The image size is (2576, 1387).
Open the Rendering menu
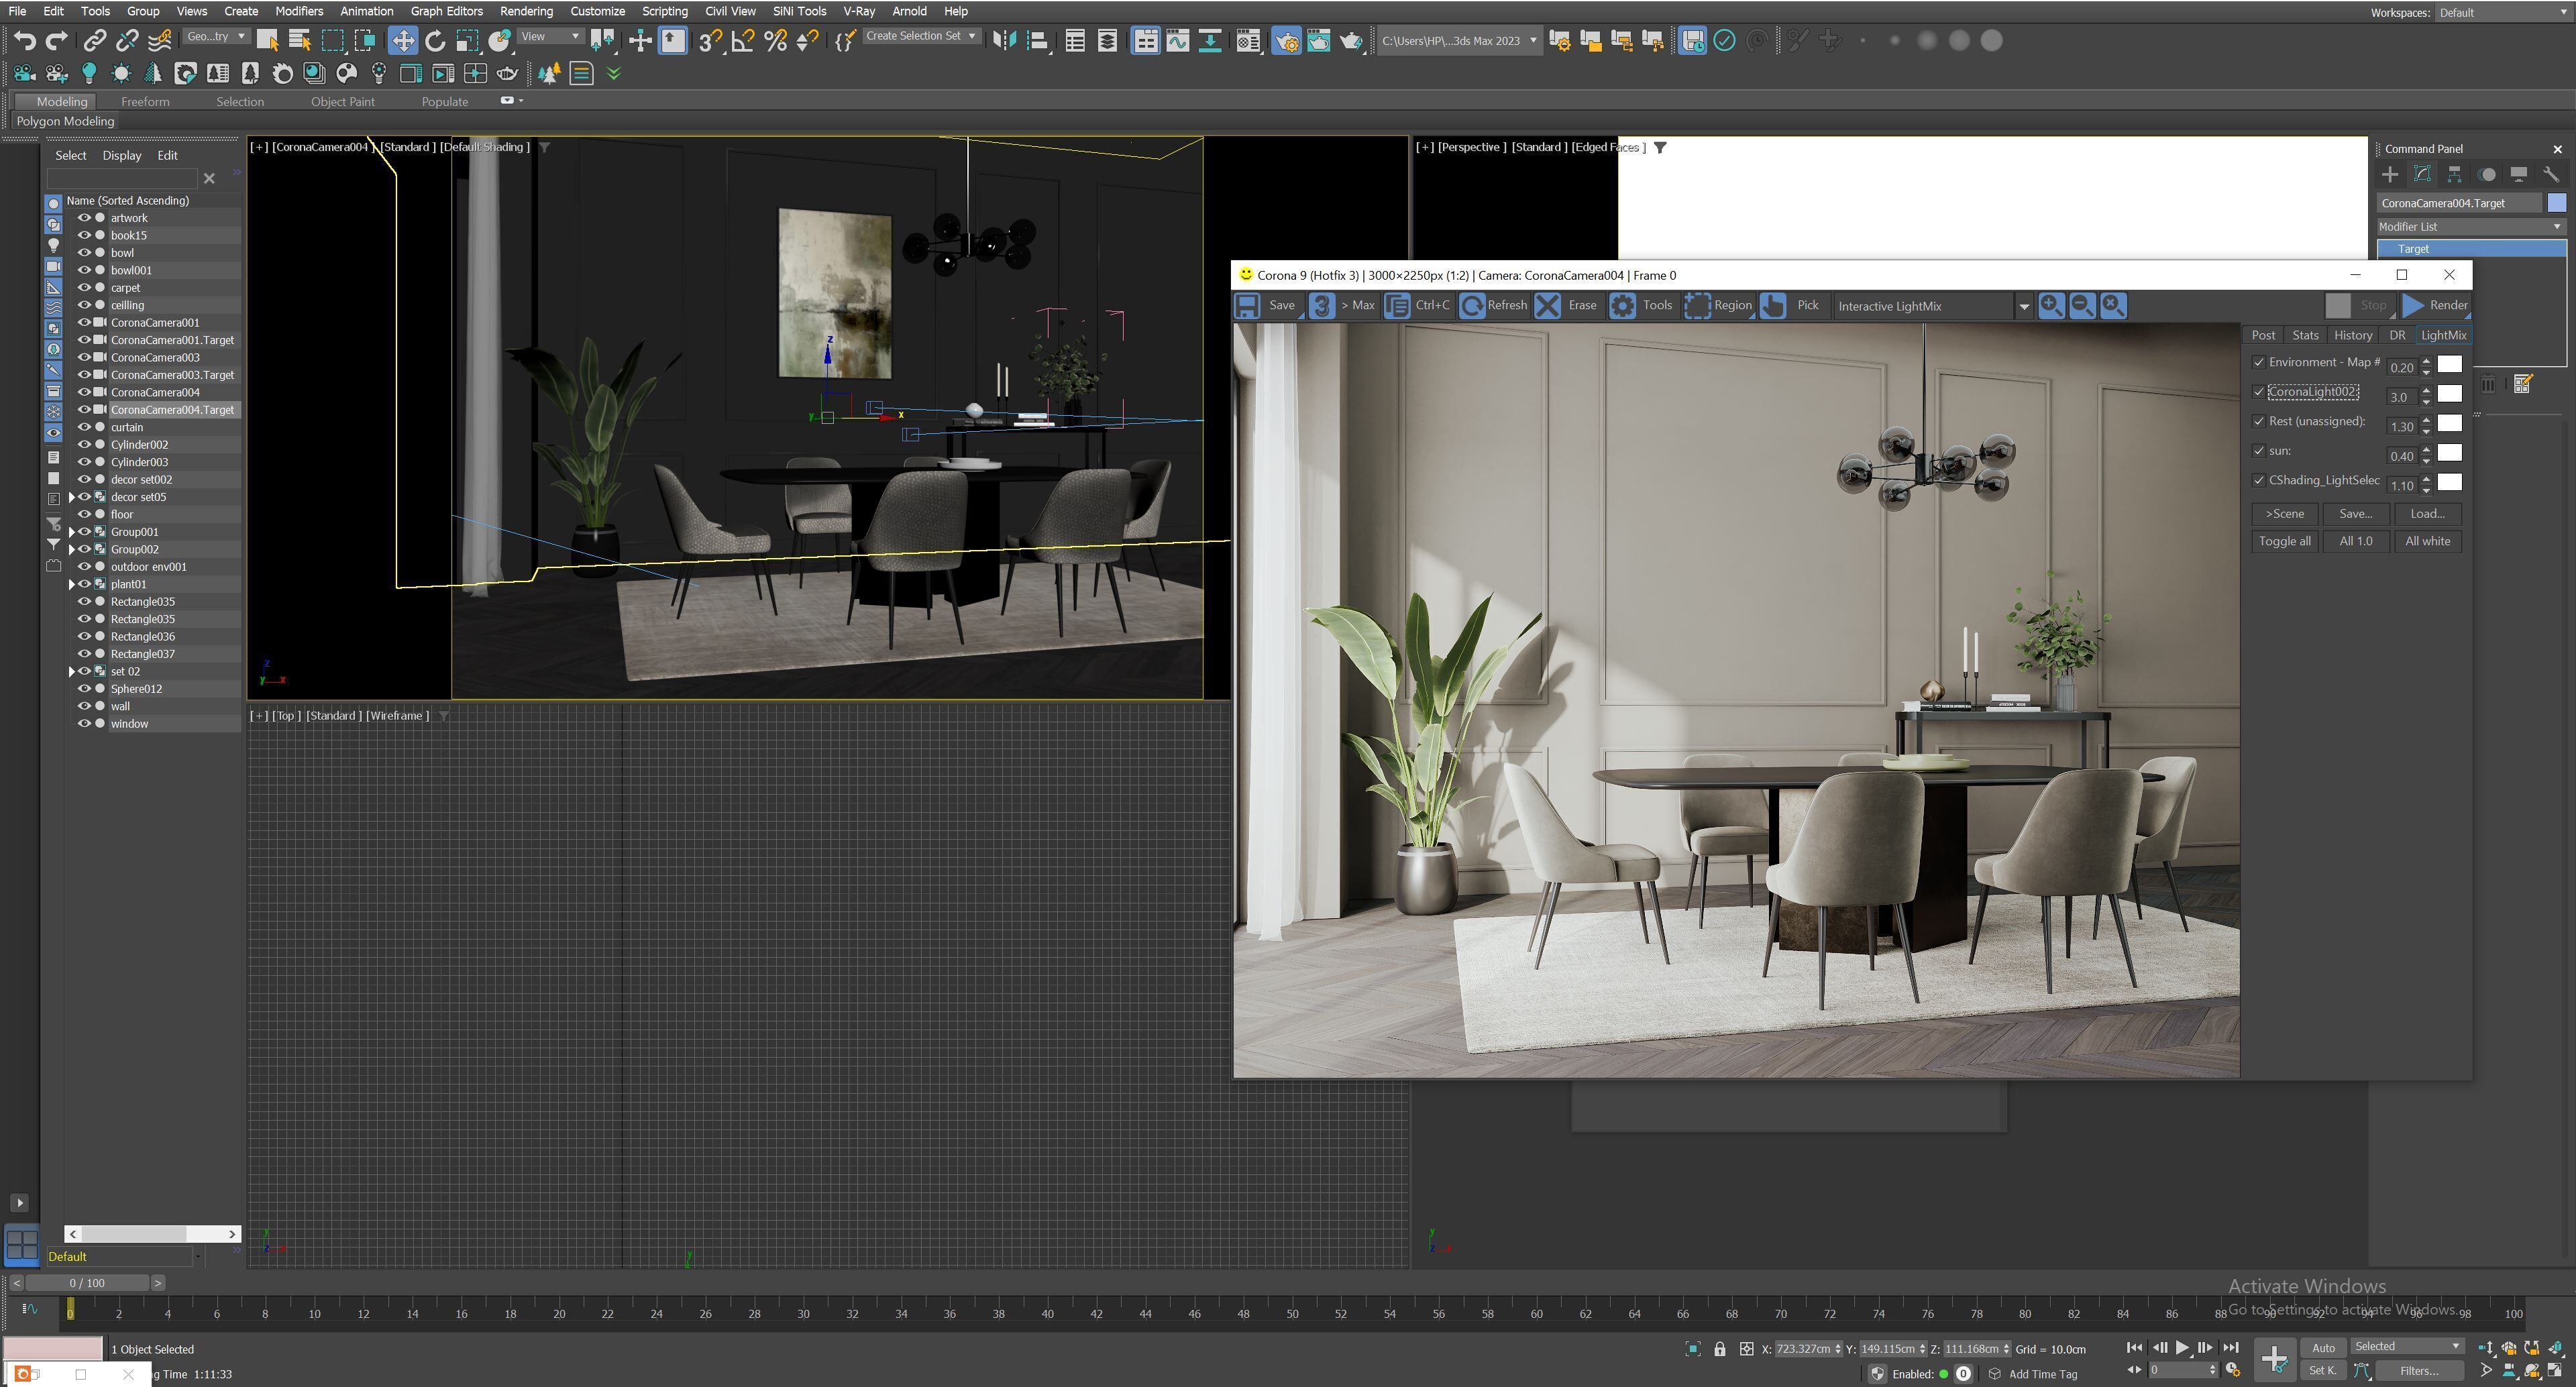[x=526, y=11]
